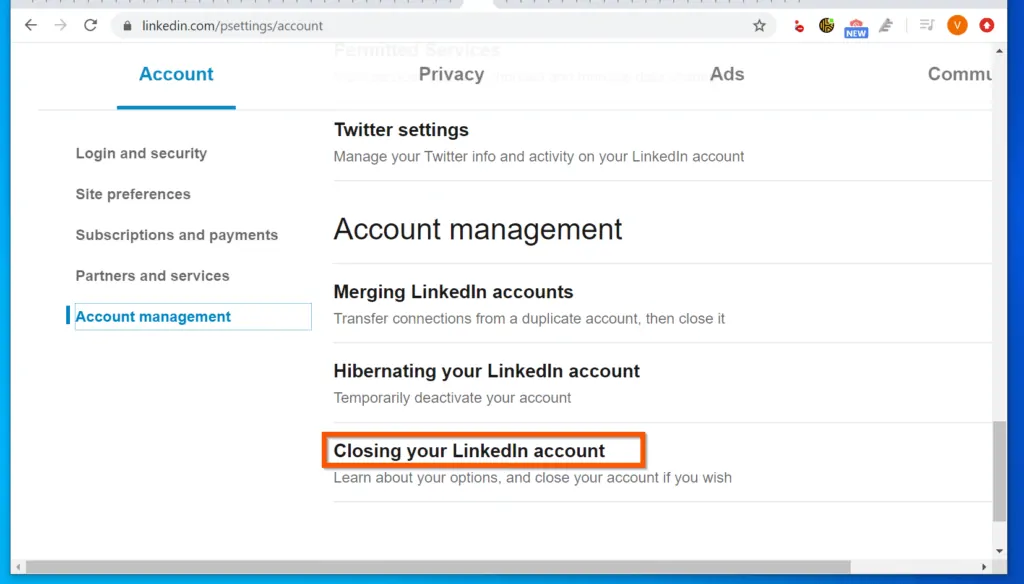Click the extension icon with NEW badge
The width and height of the screenshot is (1024, 584).
coord(856,26)
